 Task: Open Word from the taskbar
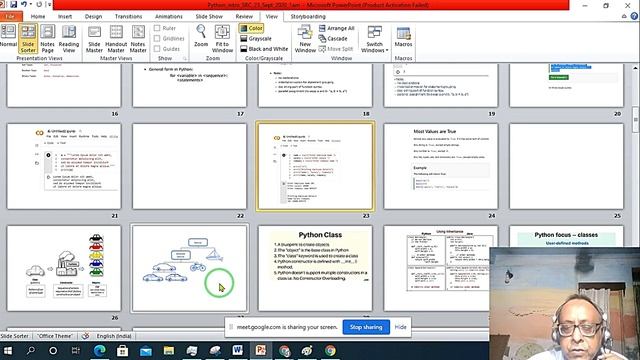pos(238,351)
